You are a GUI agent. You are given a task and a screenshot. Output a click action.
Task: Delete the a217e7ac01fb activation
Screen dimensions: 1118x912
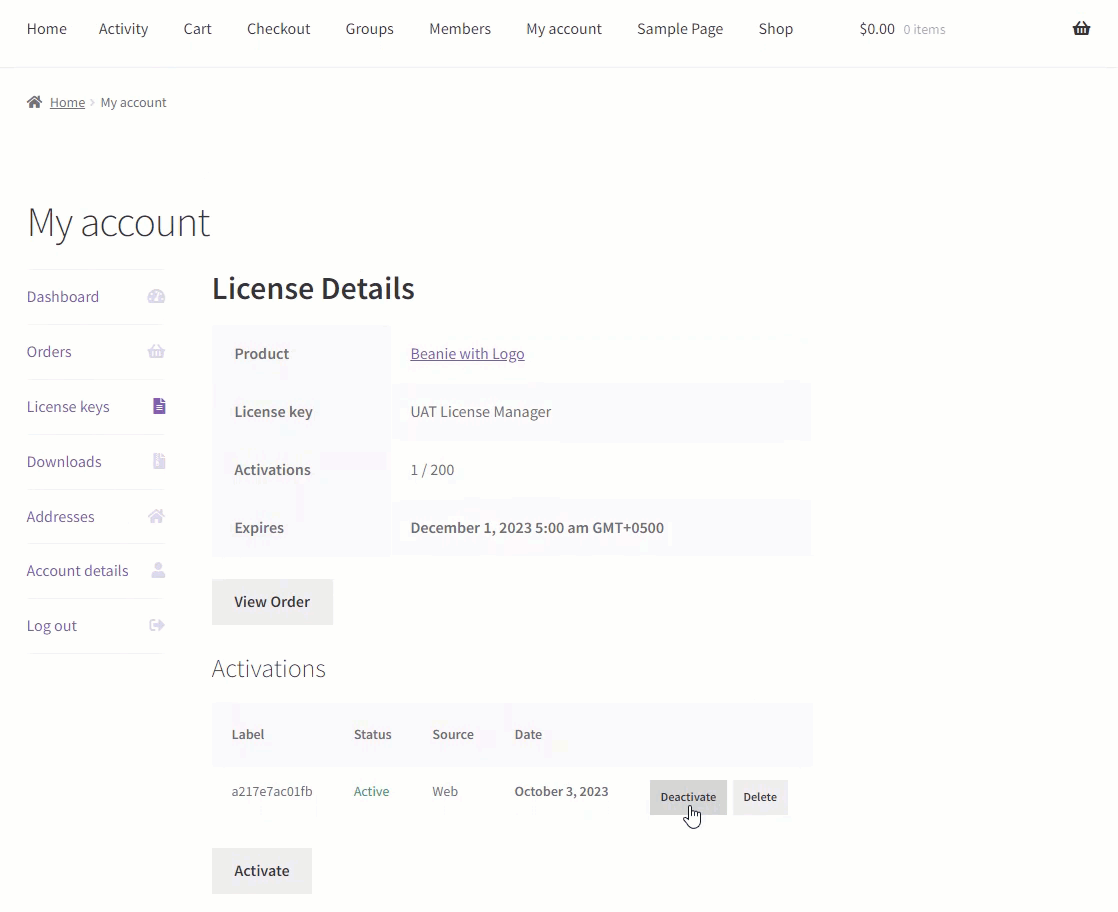pyautogui.click(x=760, y=797)
